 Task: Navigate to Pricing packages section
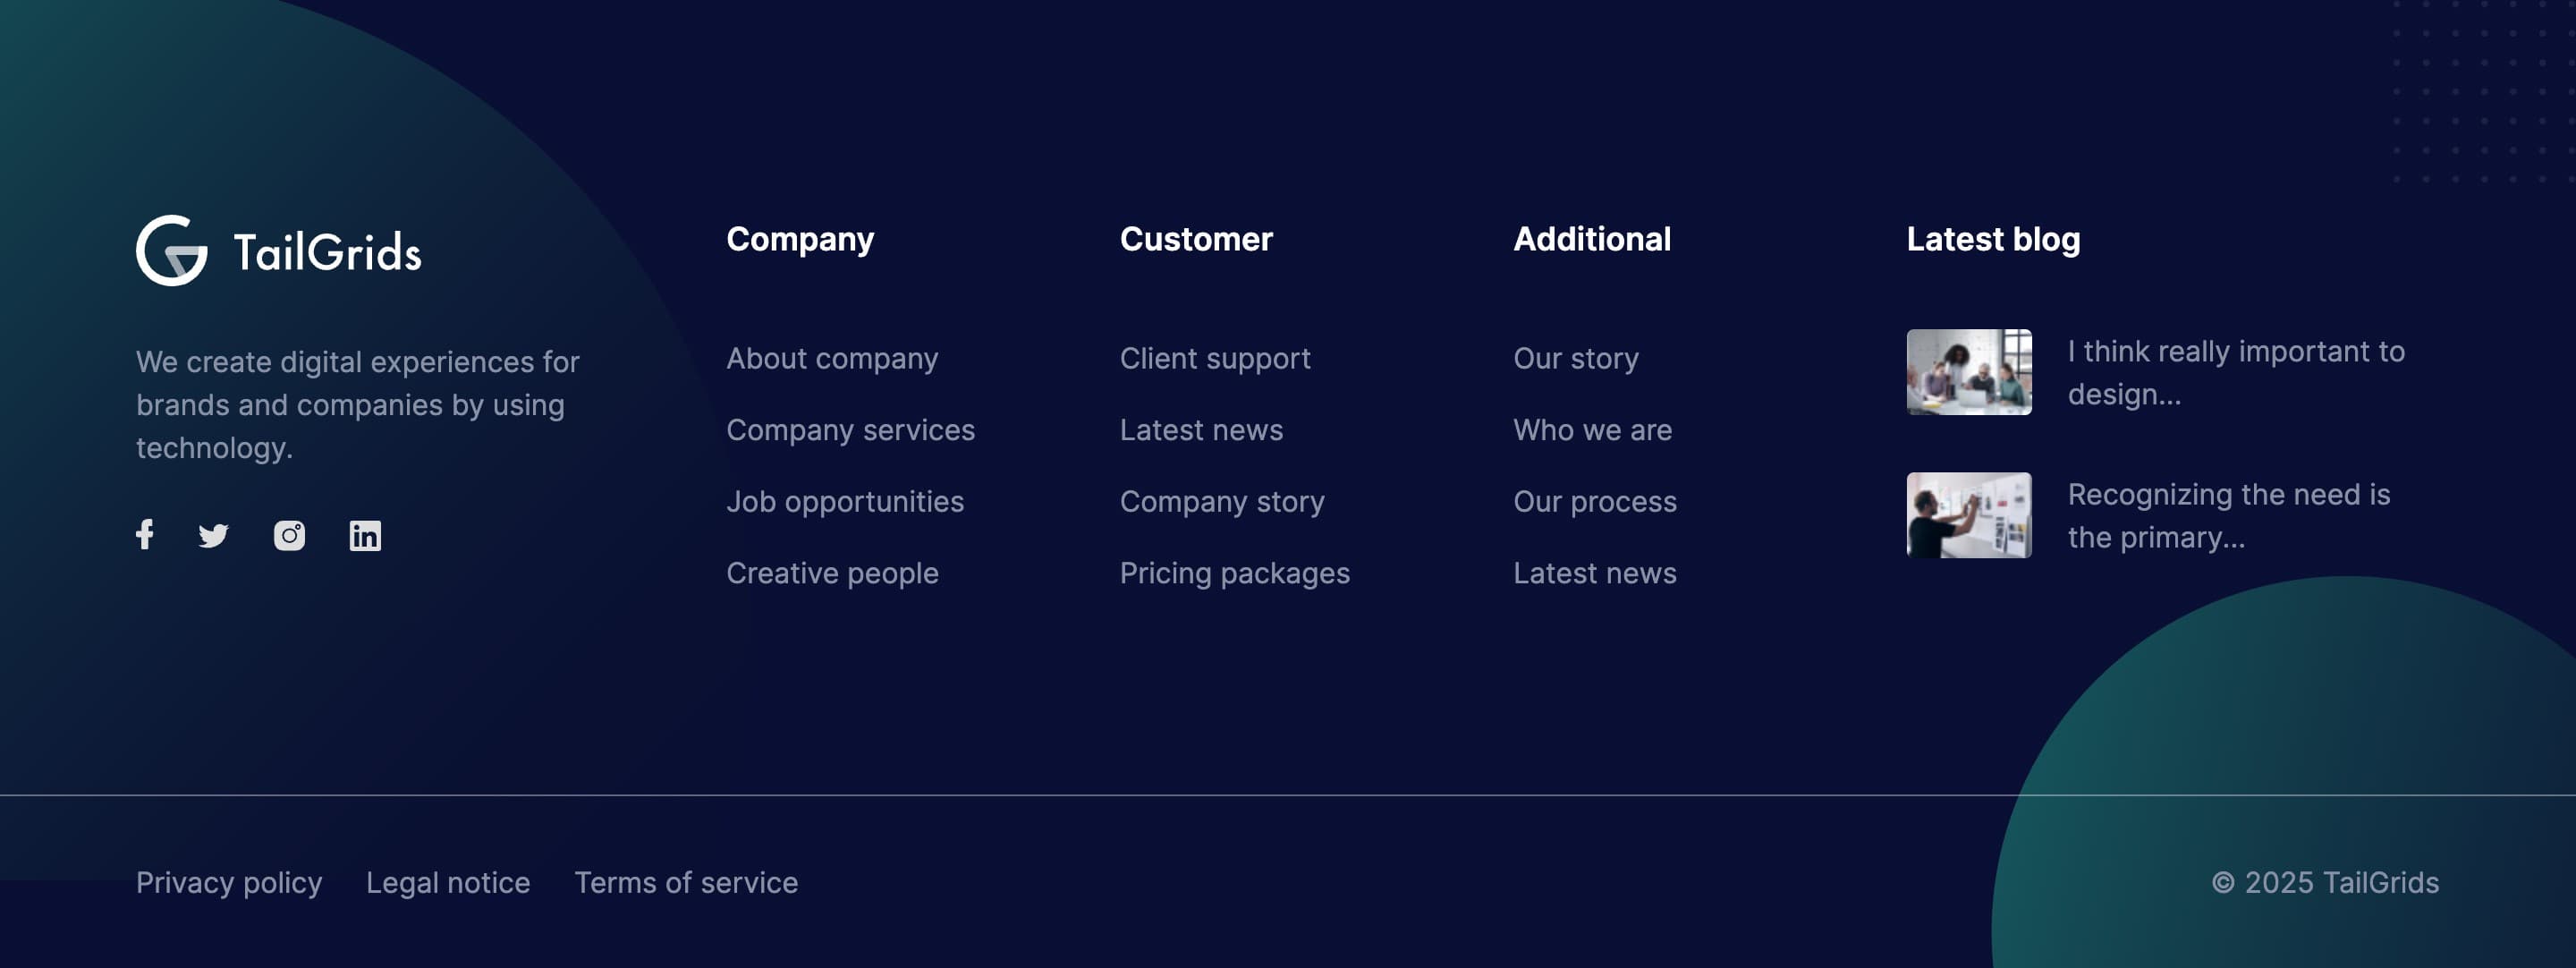tap(1233, 573)
